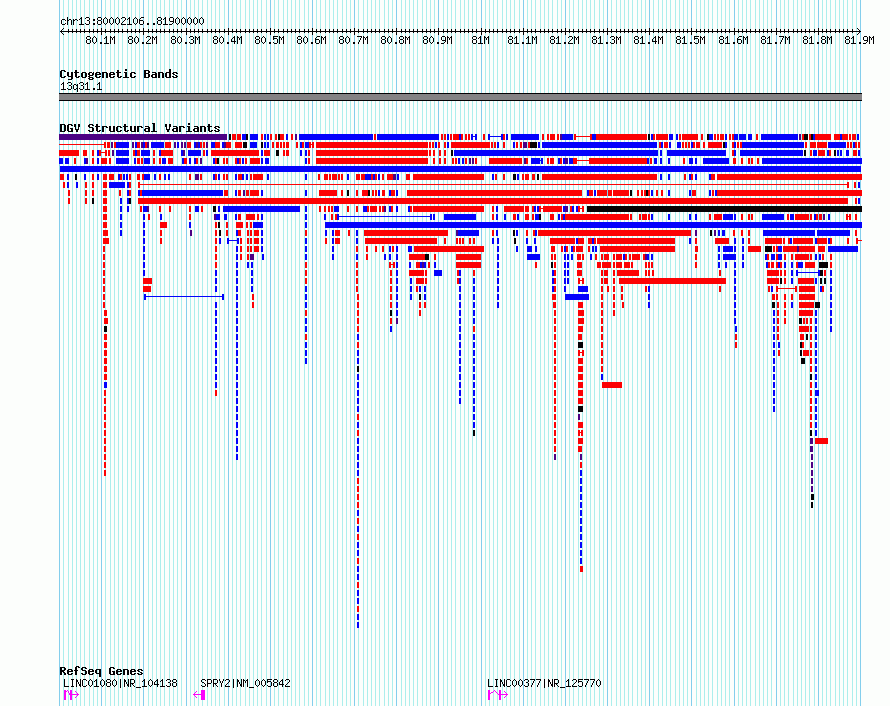Select the 13q31.1 band label
This screenshot has width=890, height=706.
click(81, 87)
